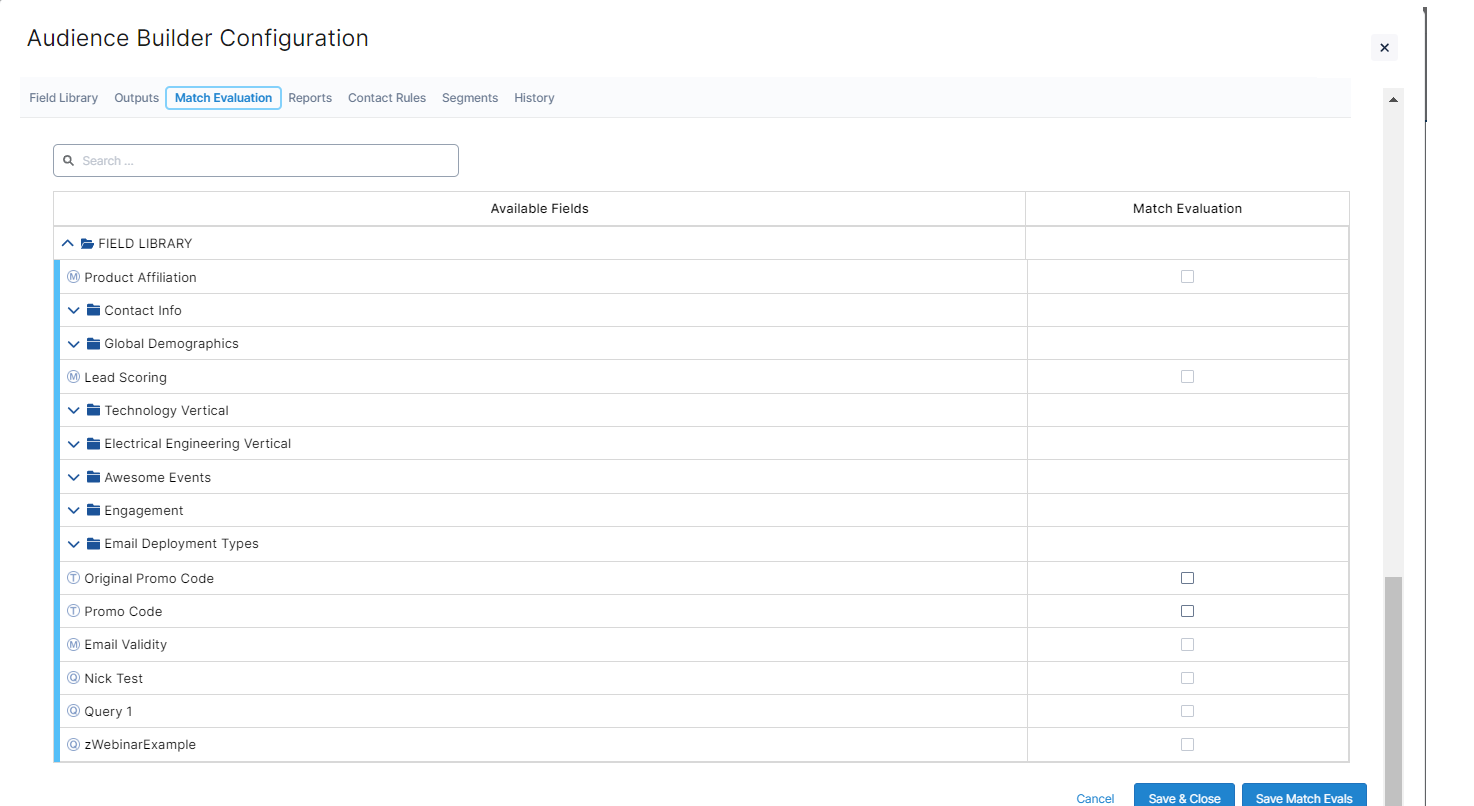This screenshot has width=1474, height=806.
Task: Enable match evaluation for Original Promo Code
Action: (x=1187, y=578)
